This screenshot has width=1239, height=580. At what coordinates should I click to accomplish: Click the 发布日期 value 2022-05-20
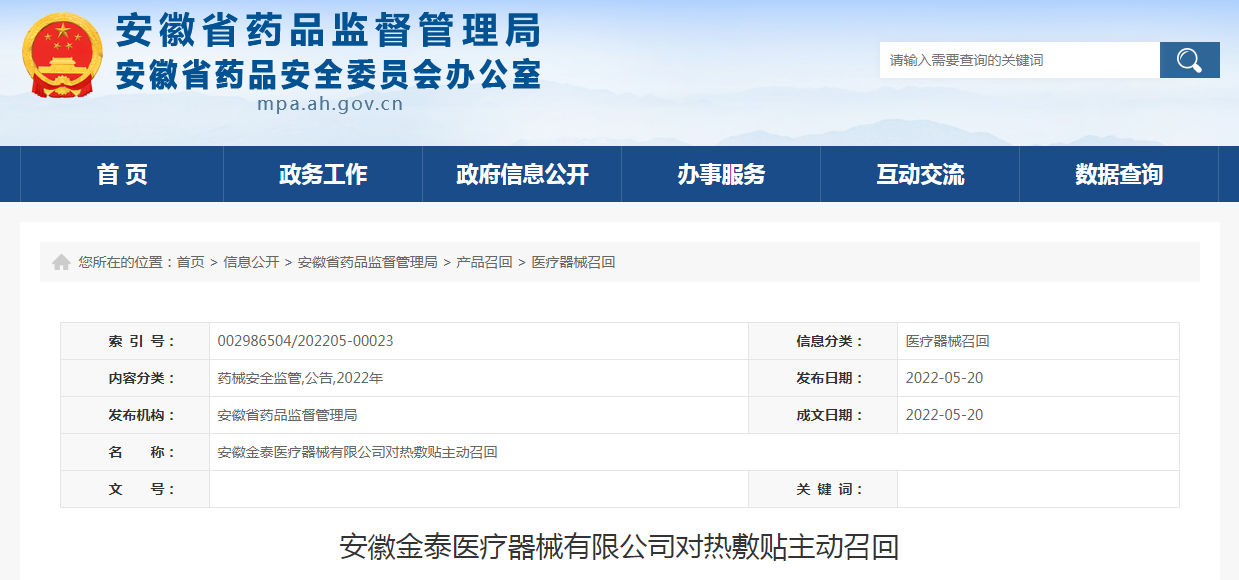click(945, 378)
